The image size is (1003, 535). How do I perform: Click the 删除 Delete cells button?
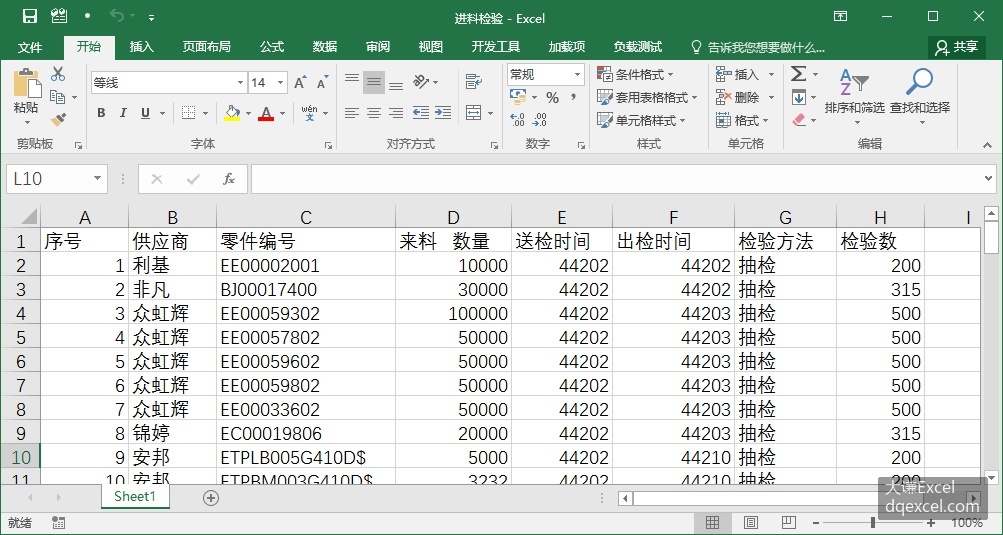[x=745, y=97]
